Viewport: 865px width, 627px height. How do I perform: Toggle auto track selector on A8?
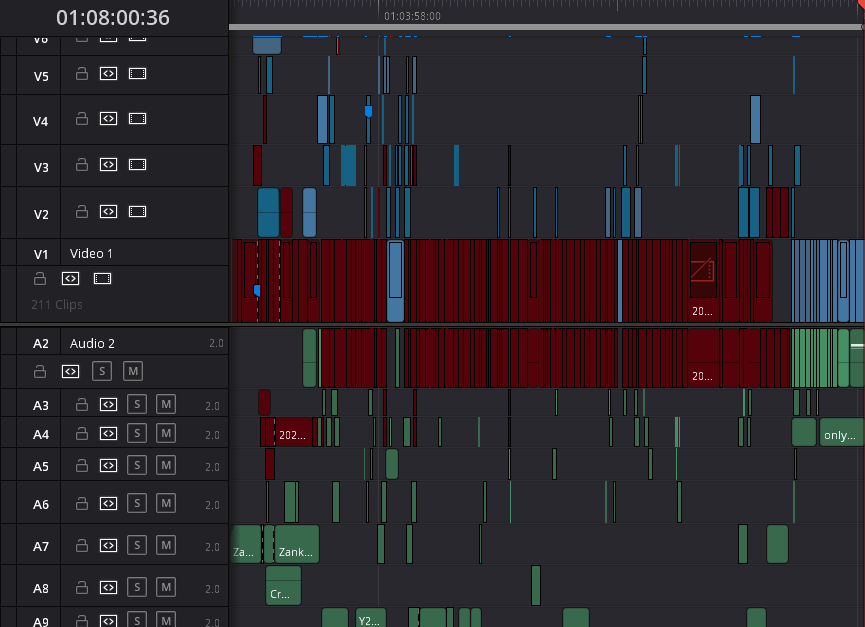click(x=108, y=587)
